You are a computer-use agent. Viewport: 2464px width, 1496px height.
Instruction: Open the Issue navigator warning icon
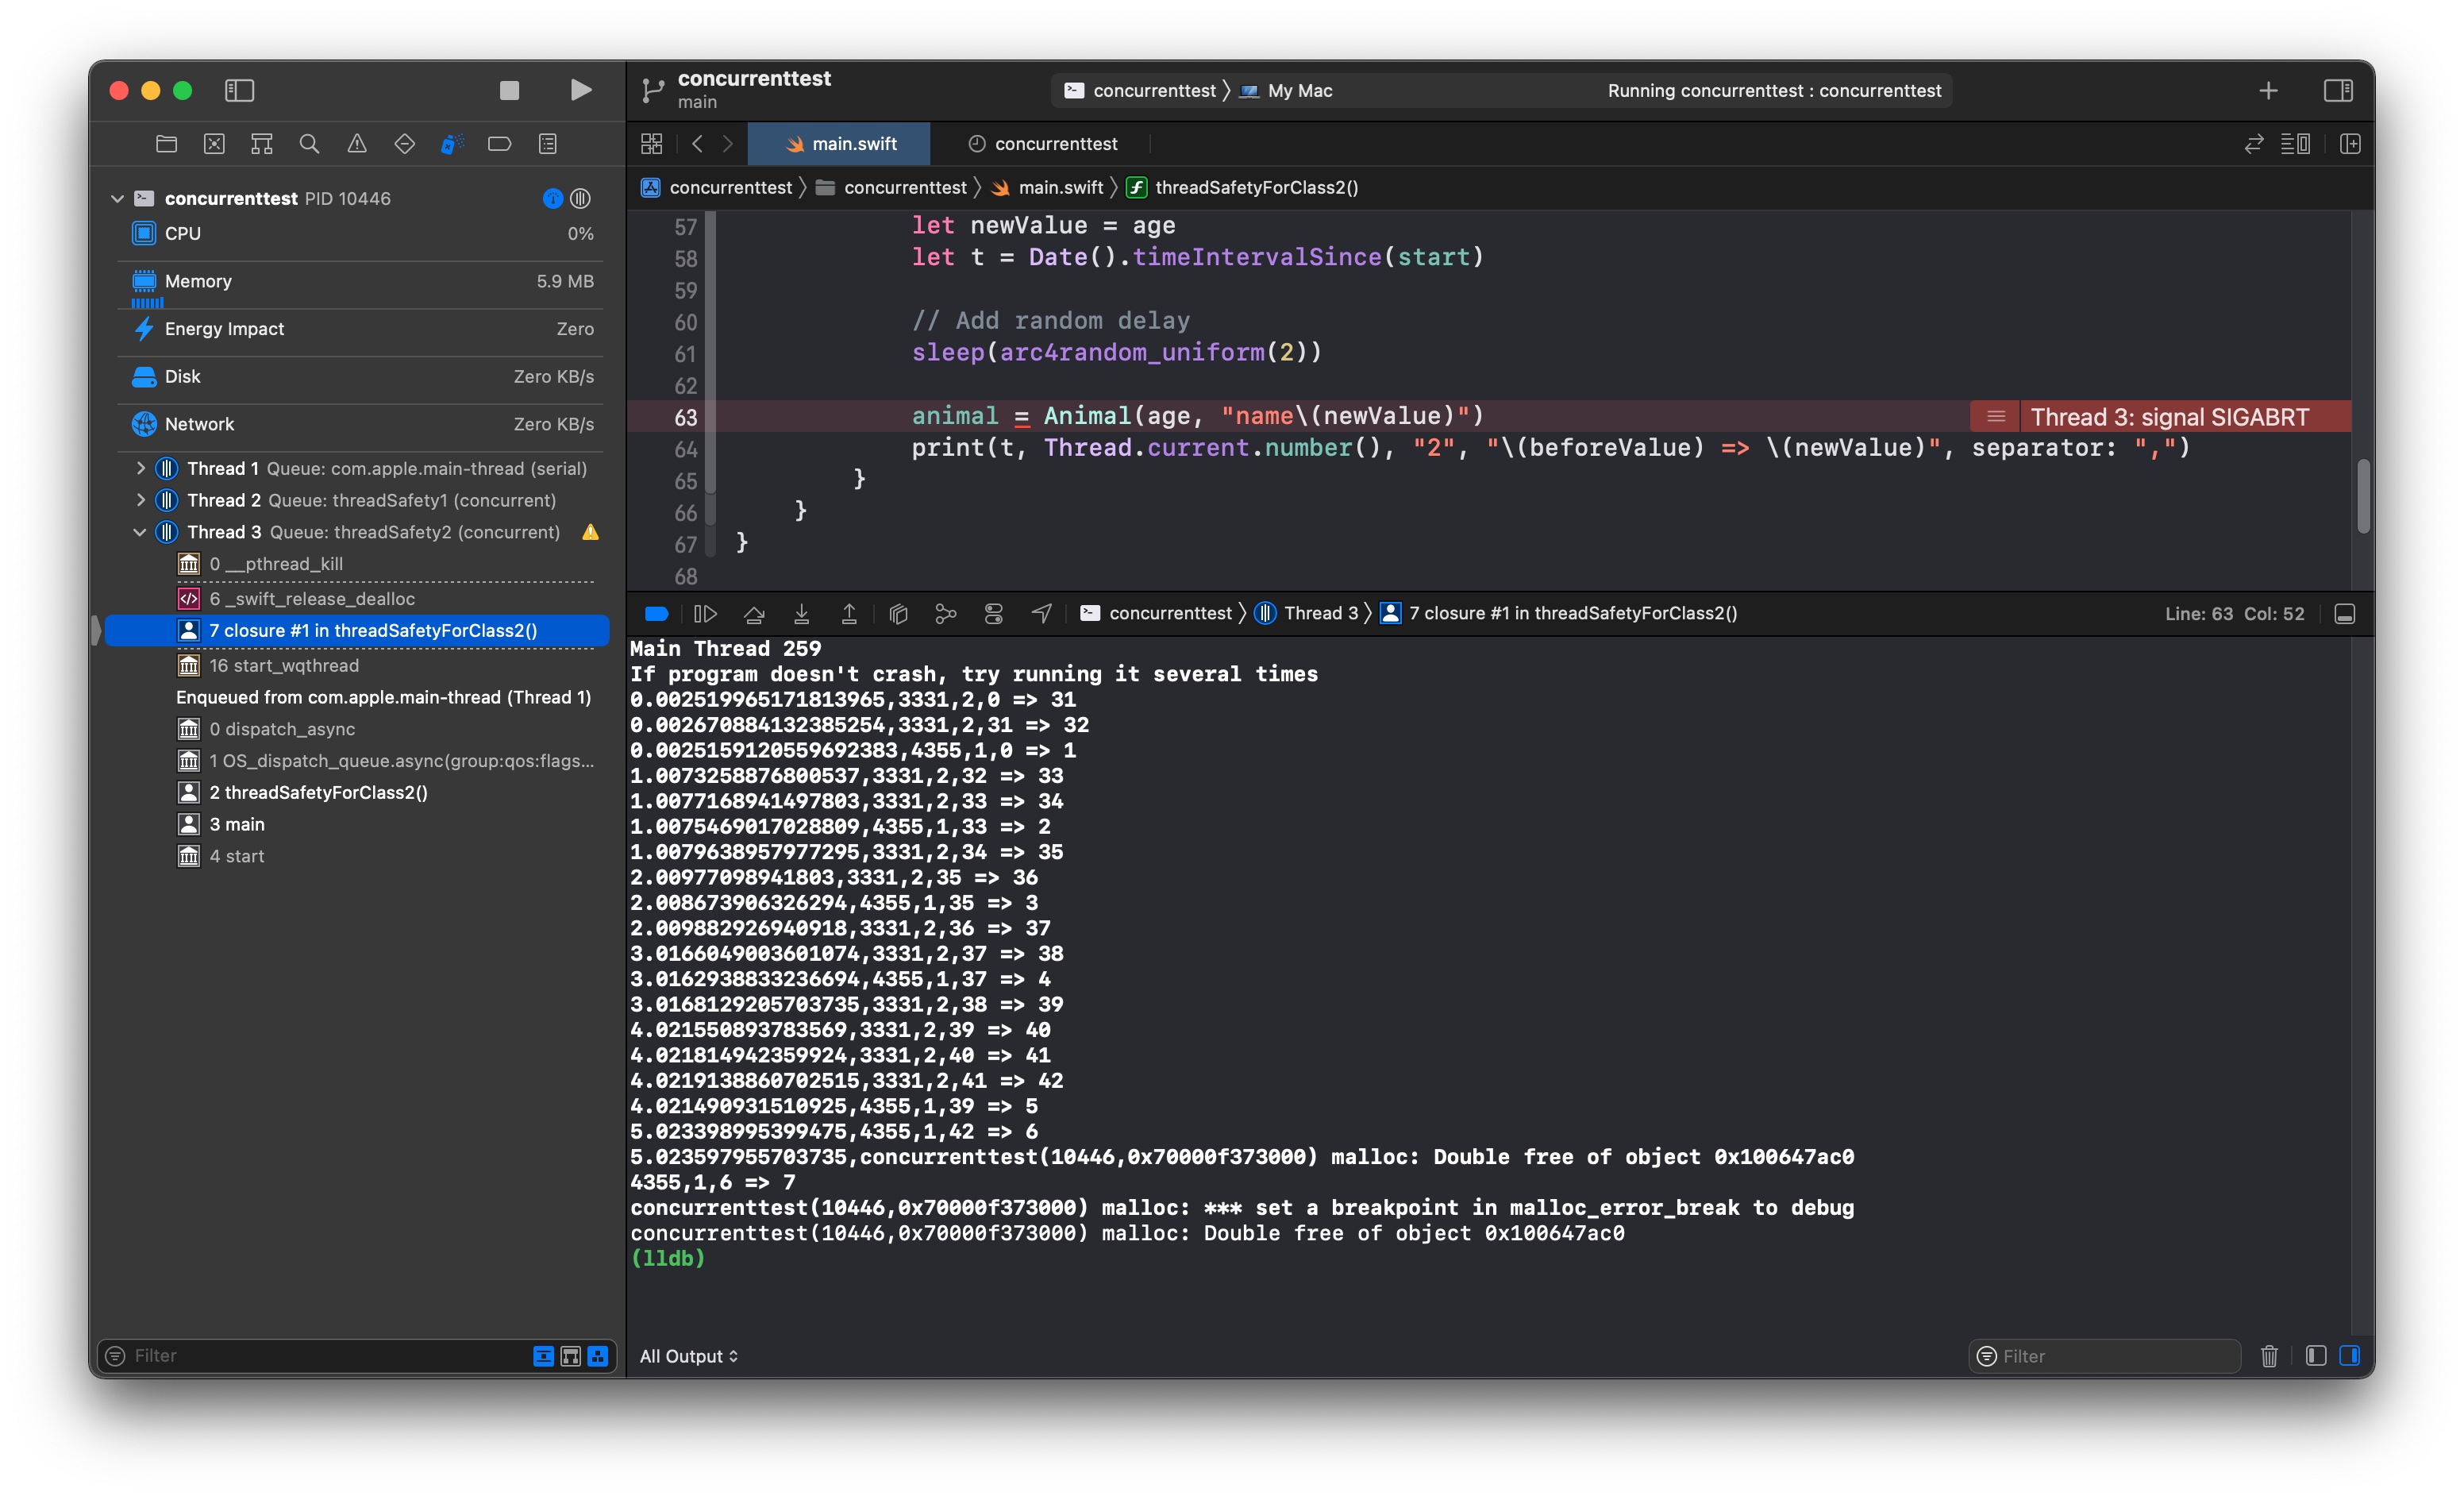357,144
